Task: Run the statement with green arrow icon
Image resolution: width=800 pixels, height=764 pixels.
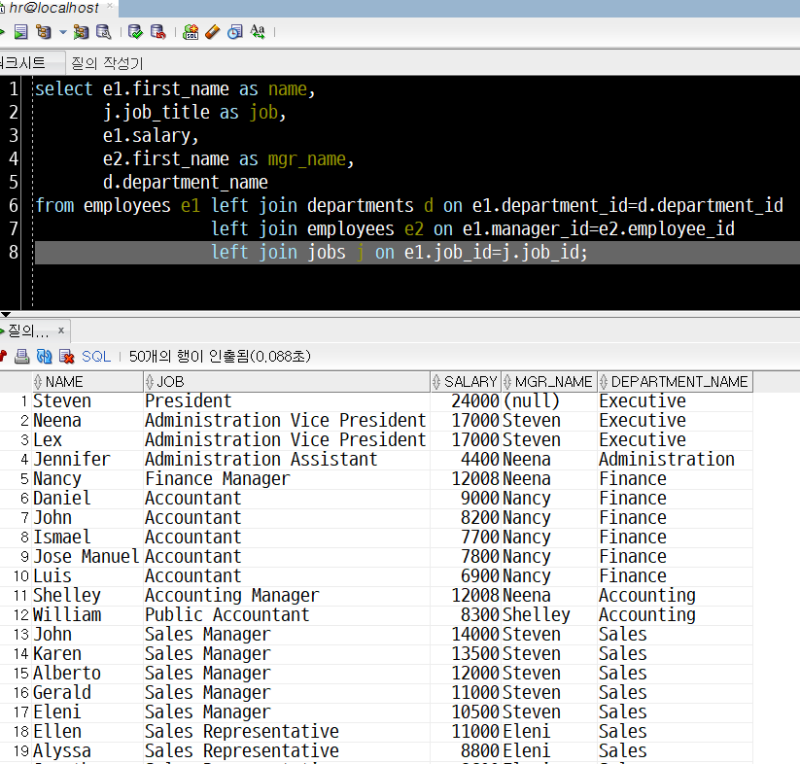Action: click(x=5, y=31)
